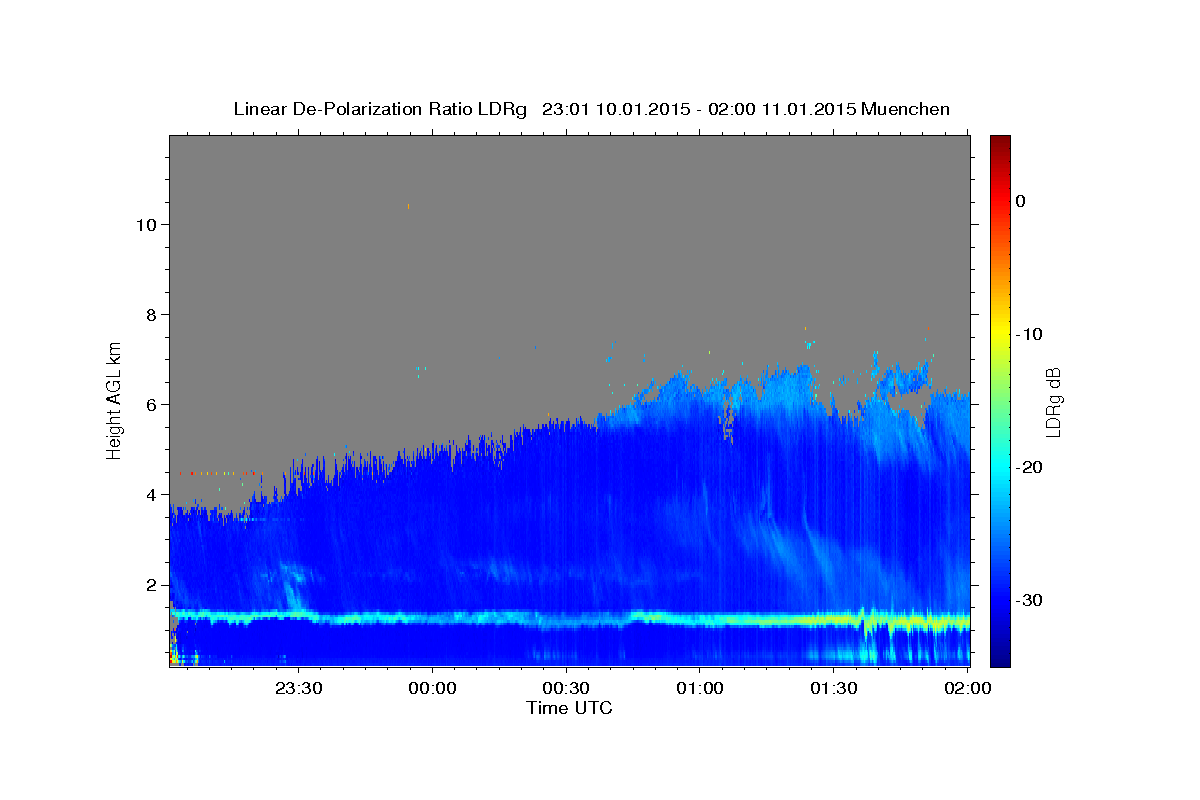
Task: Click the colorbar value "-30"
Action: tap(1030, 600)
